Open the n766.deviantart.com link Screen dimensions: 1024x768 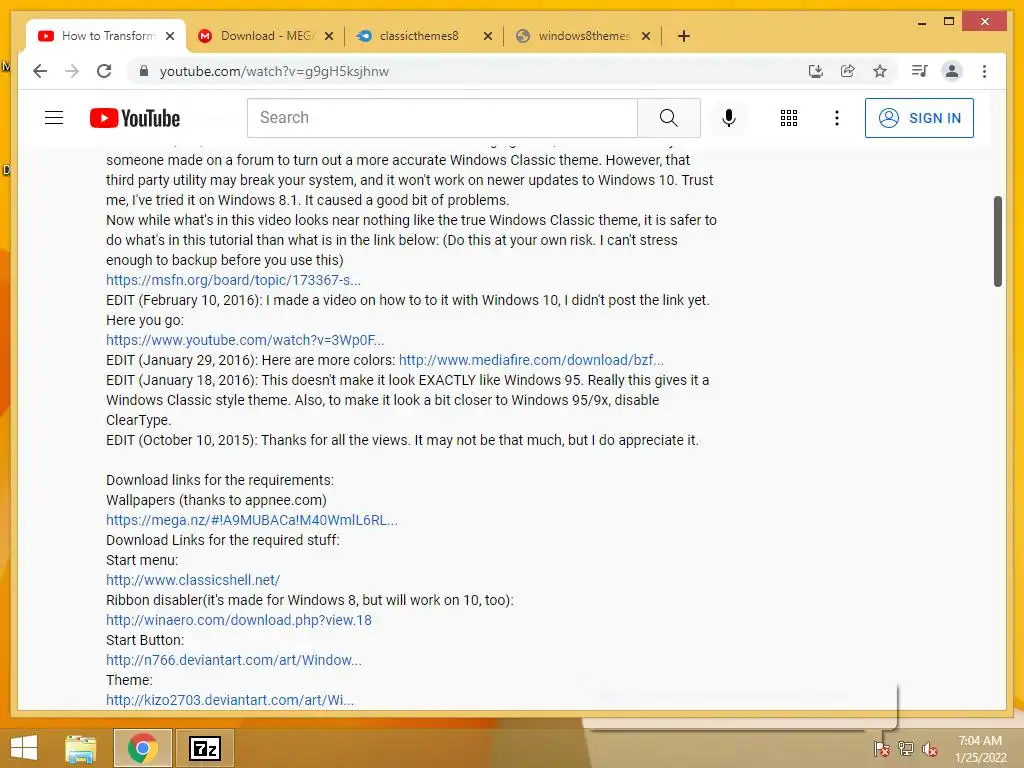tap(233, 660)
